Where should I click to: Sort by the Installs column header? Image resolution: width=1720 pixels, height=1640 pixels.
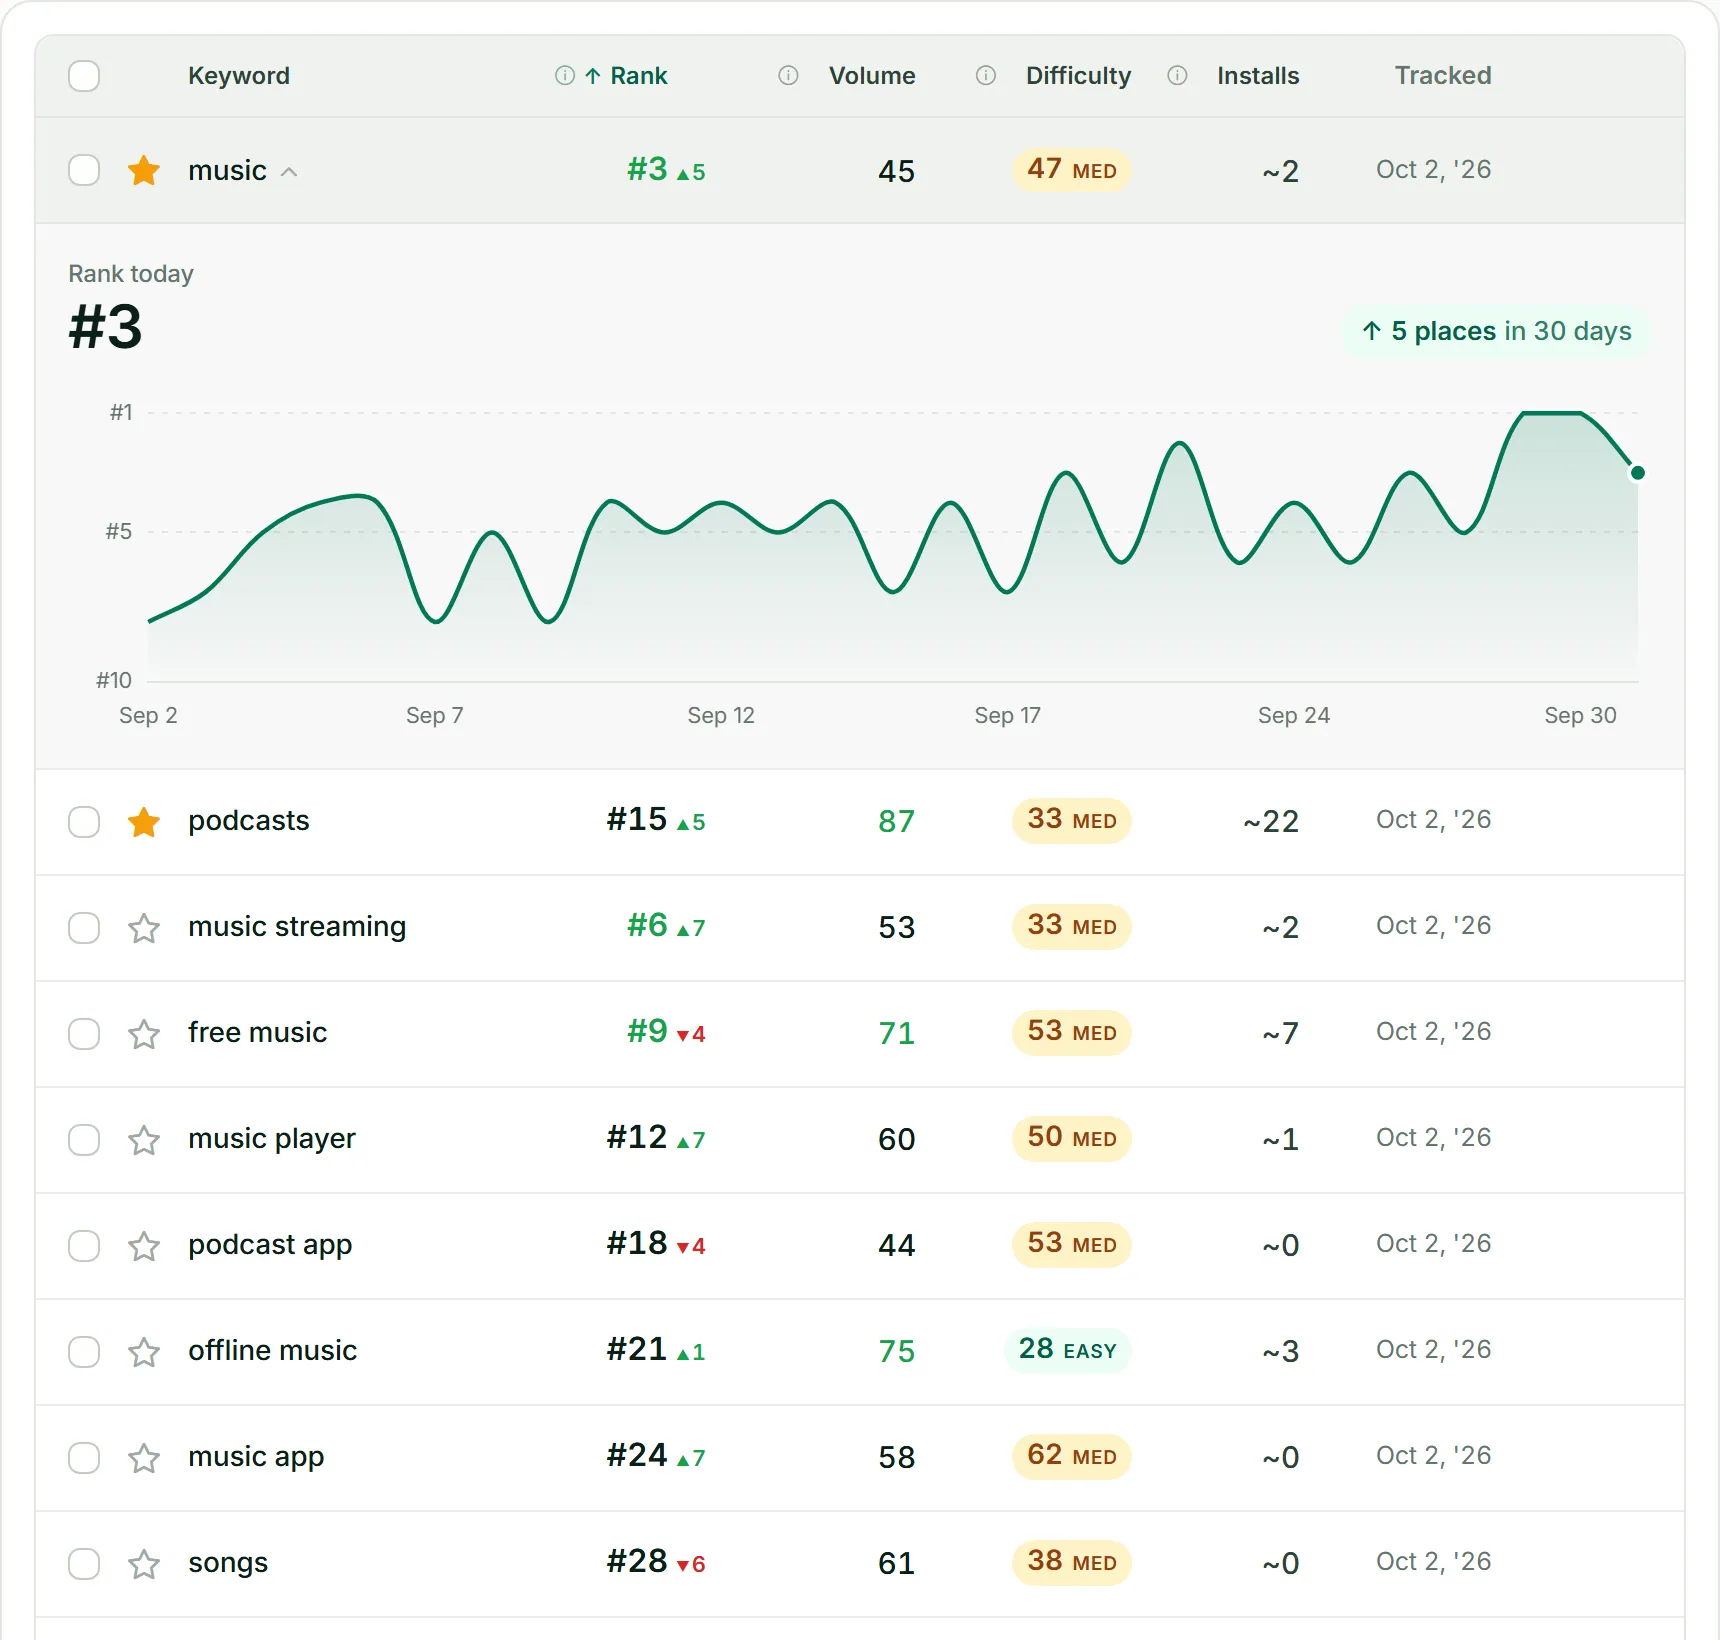point(1258,76)
